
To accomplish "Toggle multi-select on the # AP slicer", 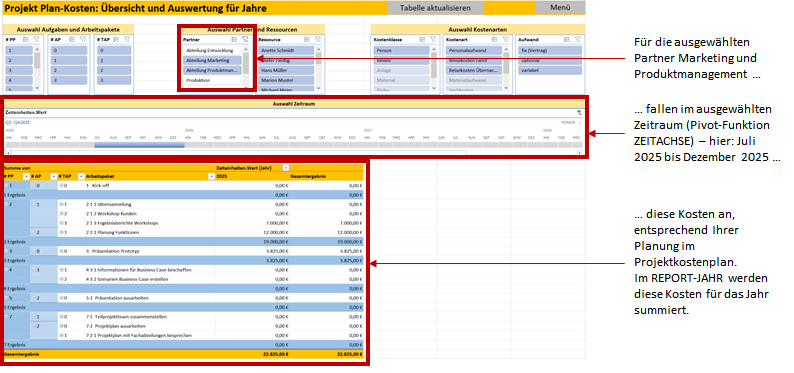I will point(72,39).
